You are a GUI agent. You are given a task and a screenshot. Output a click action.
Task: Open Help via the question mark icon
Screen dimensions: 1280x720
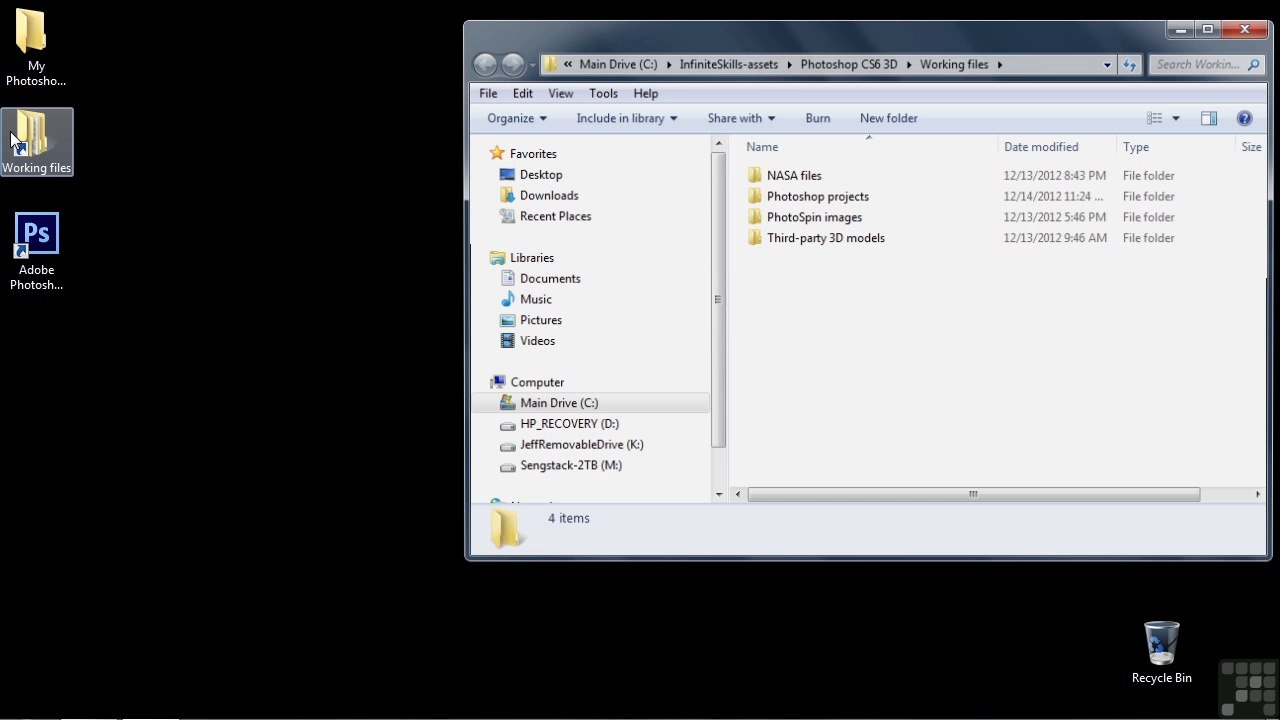pos(1244,118)
